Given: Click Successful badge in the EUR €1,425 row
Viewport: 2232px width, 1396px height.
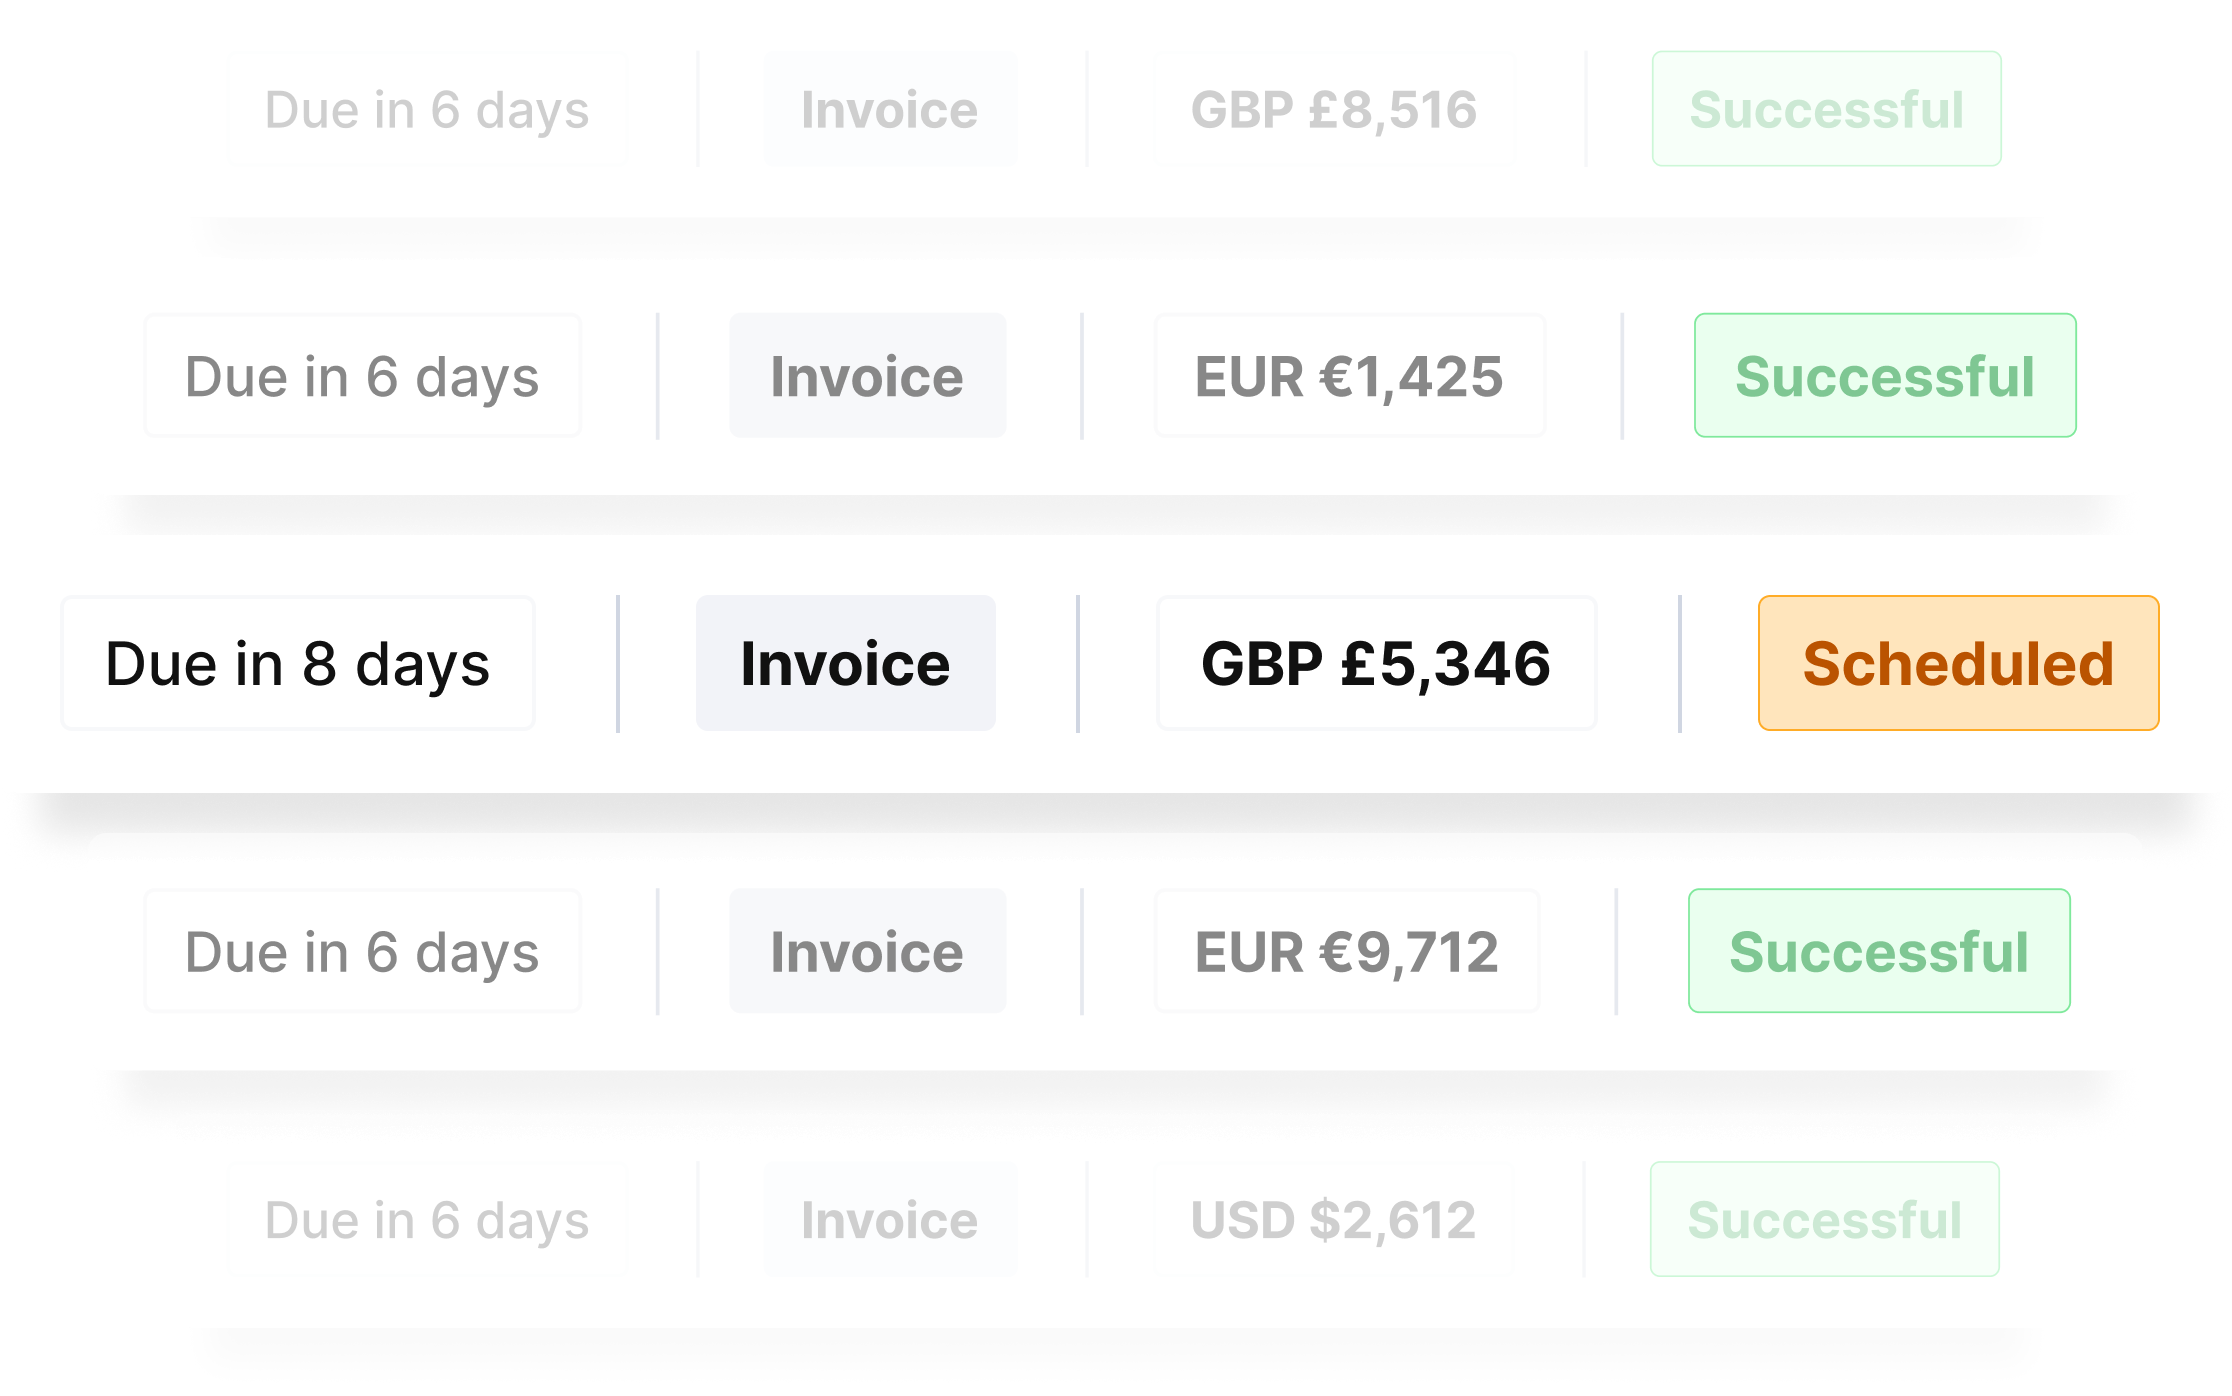Looking at the screenshot, I should (x=1885, y=375).
